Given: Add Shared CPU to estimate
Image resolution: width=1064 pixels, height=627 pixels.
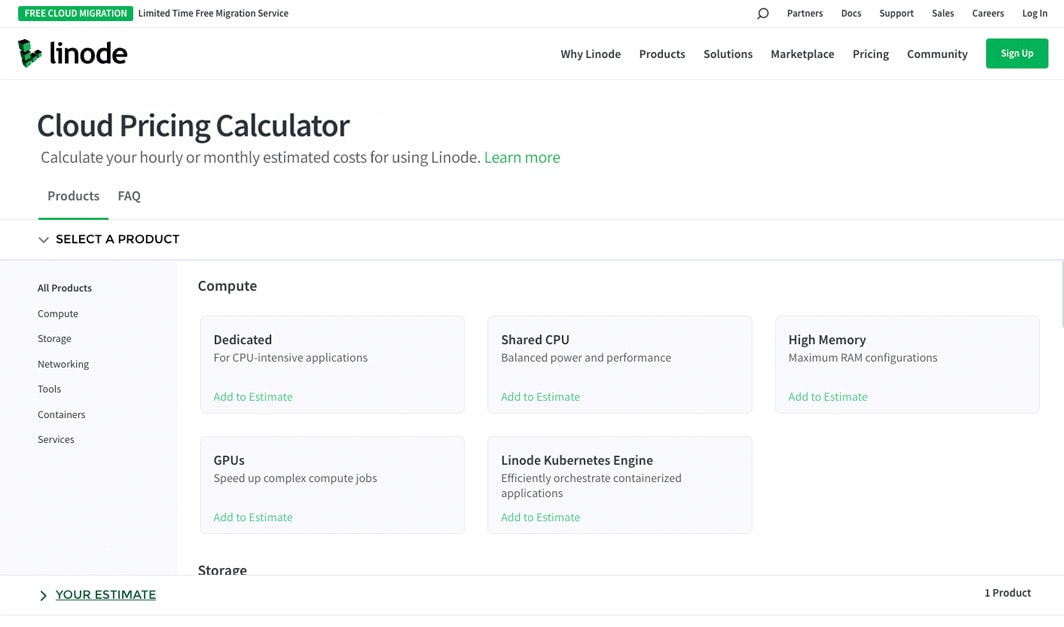Looking at the screenshot, I should coord(540,397).
